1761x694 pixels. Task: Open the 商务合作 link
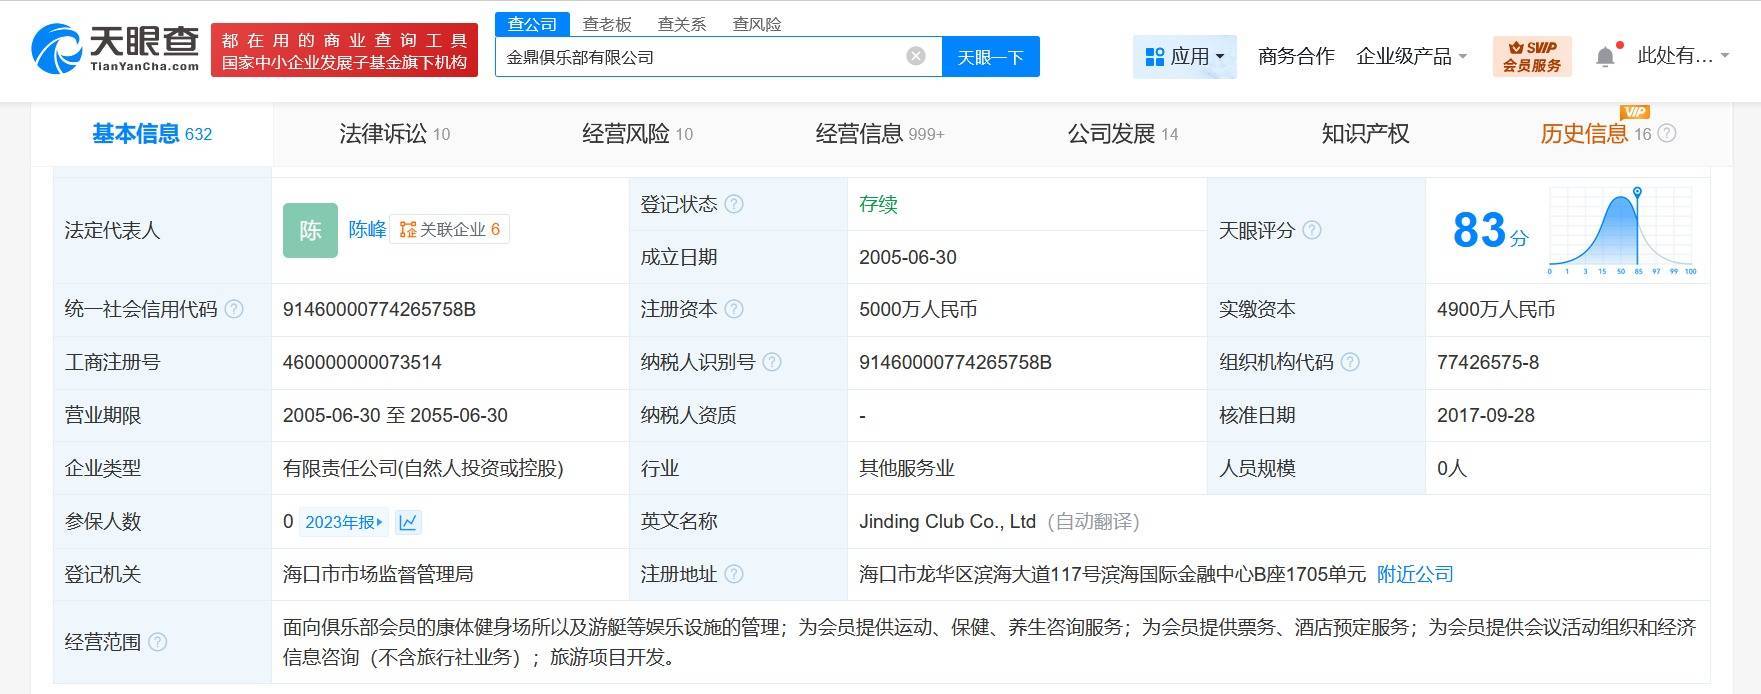[1296, 56]
